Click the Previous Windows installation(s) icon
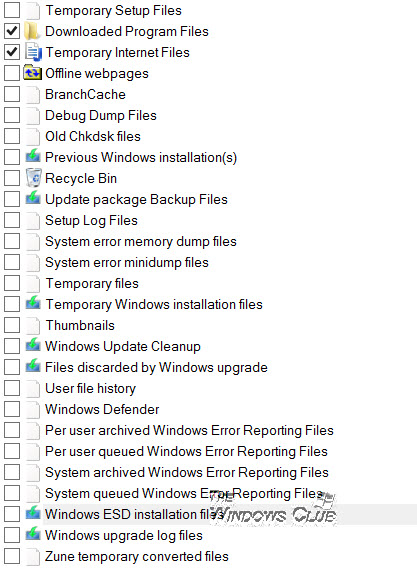 [33, 157]
